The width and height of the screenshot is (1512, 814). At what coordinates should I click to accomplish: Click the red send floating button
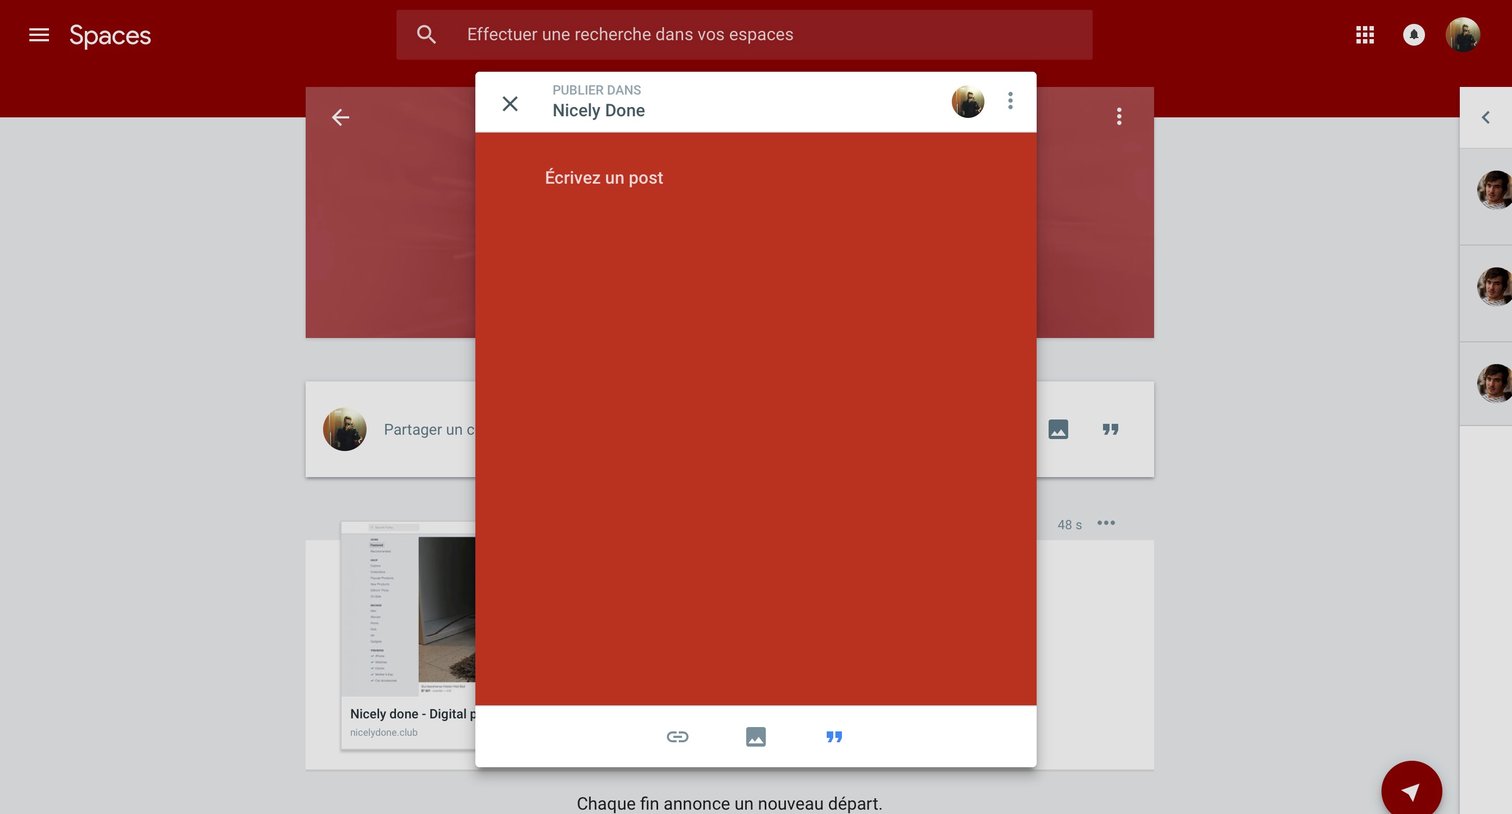pos(1411,790)
